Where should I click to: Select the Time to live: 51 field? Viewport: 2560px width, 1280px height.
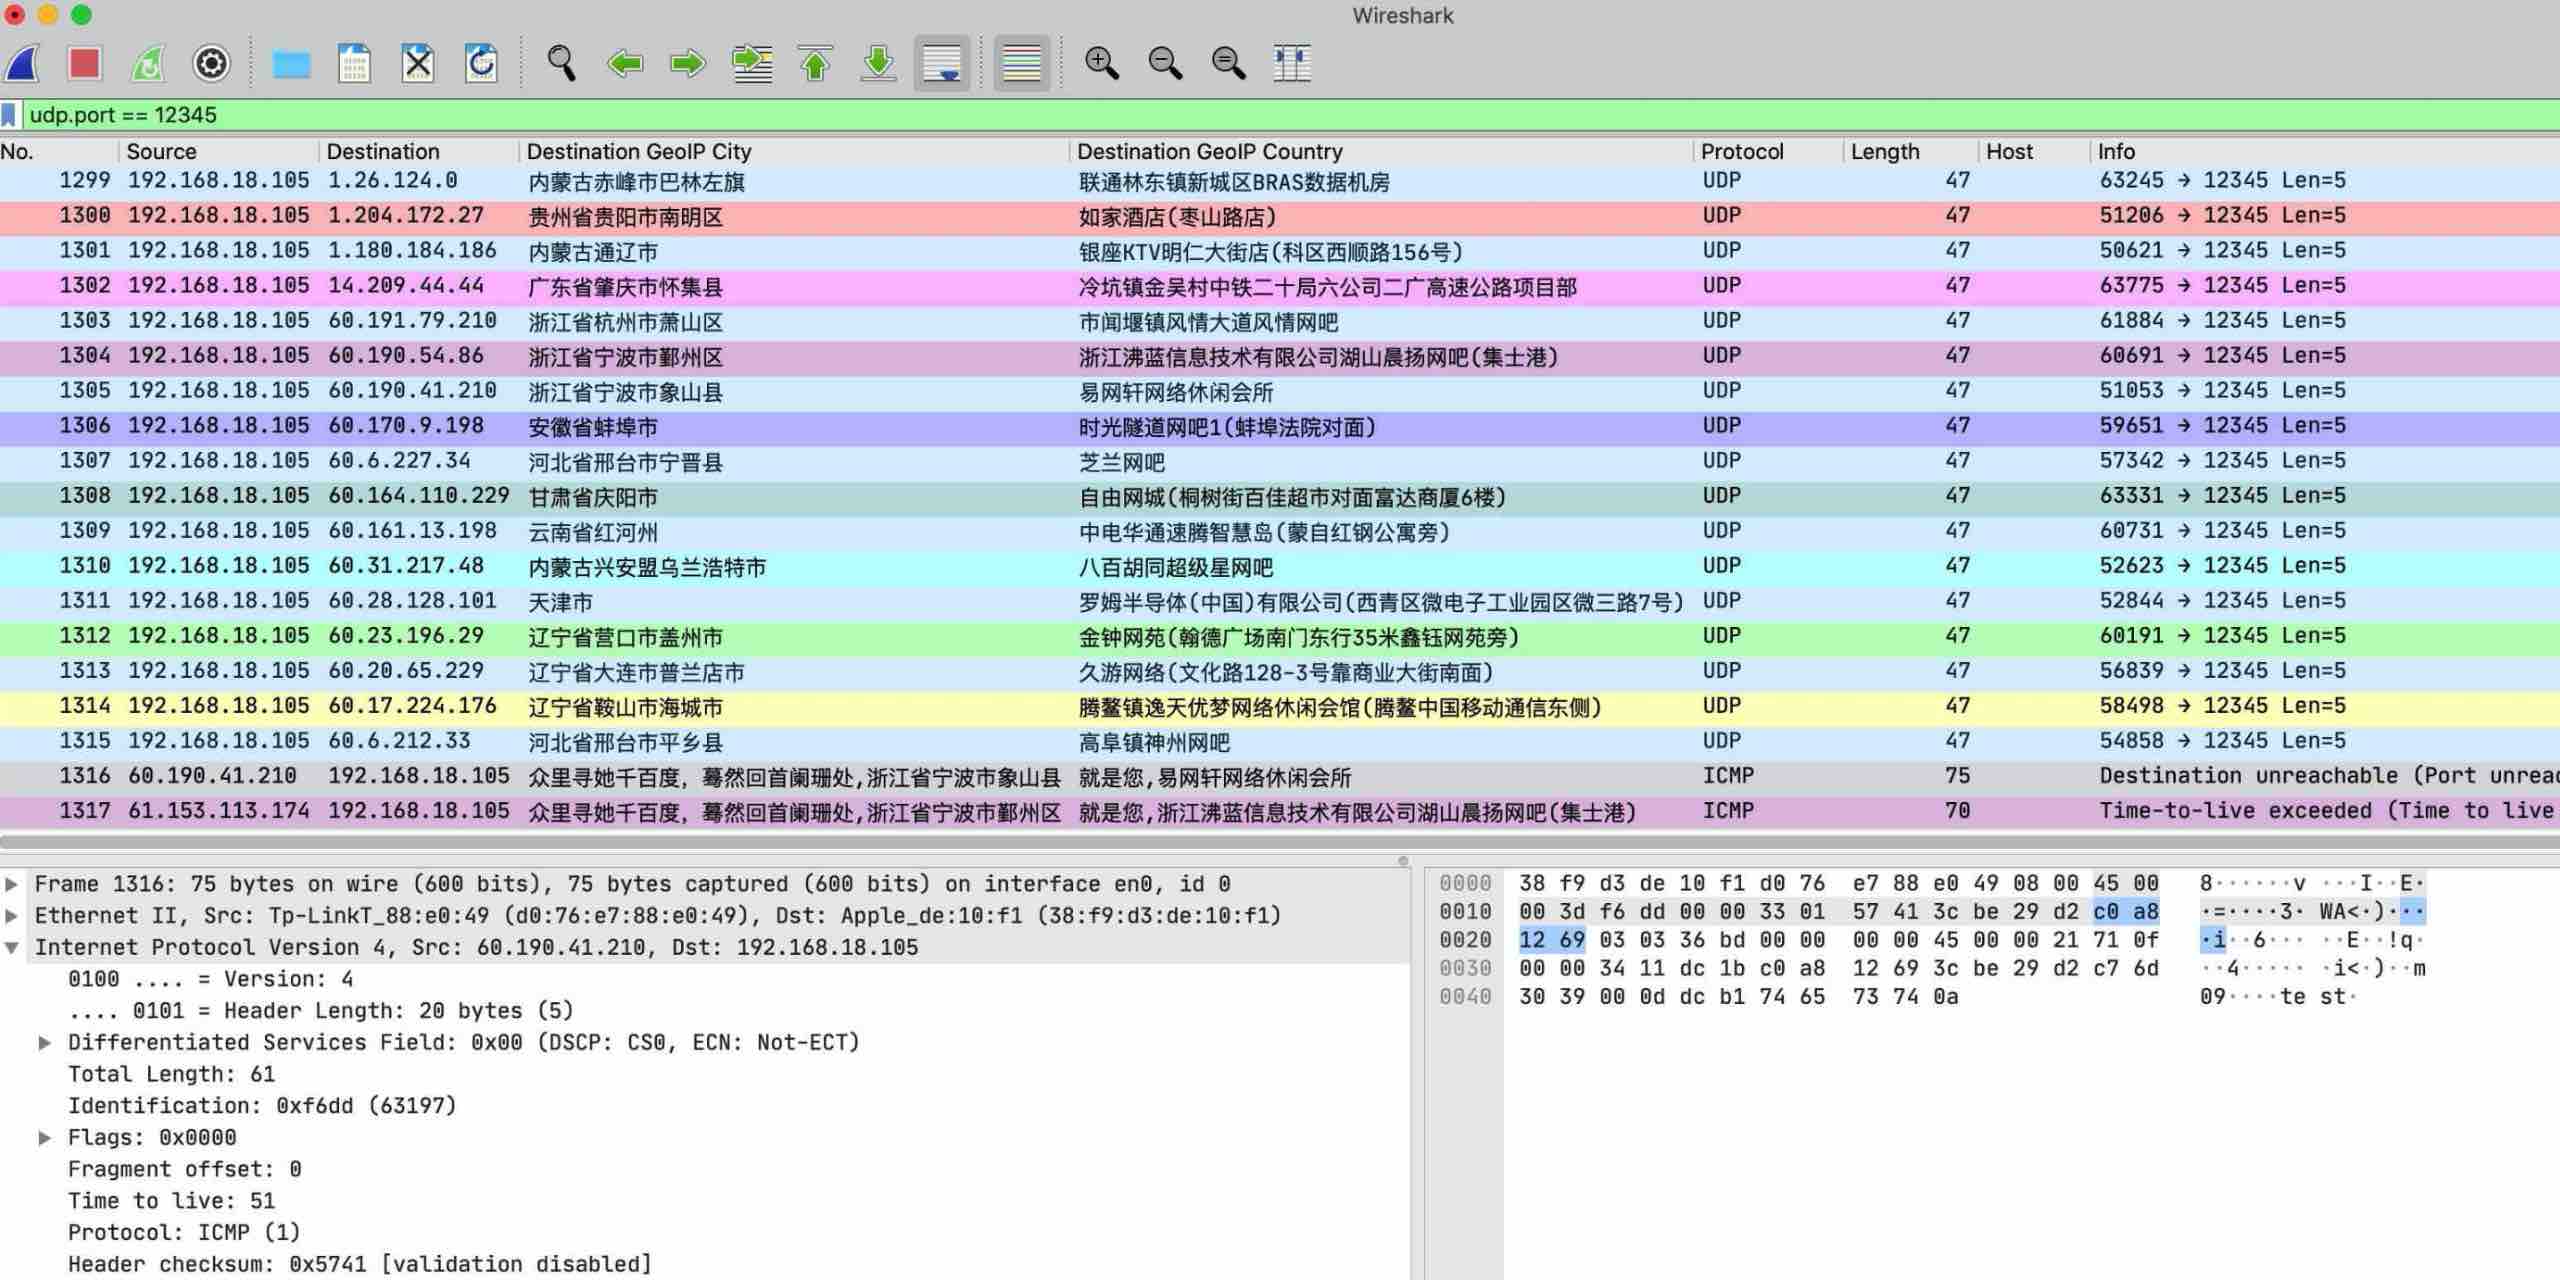(171, 1201)
